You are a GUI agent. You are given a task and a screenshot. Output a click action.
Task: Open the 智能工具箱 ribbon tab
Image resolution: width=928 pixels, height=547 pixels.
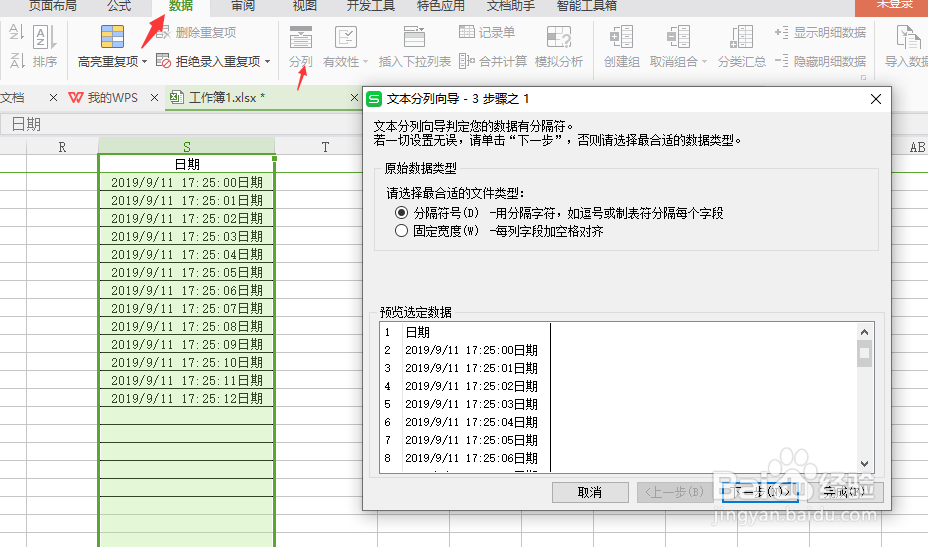click(587, 6)
